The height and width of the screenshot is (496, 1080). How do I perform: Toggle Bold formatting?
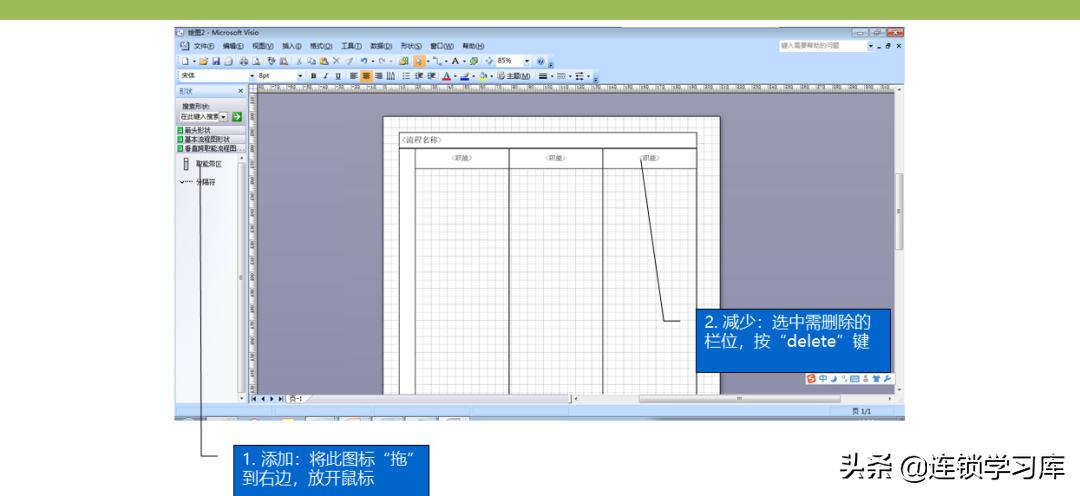point(313,76)
